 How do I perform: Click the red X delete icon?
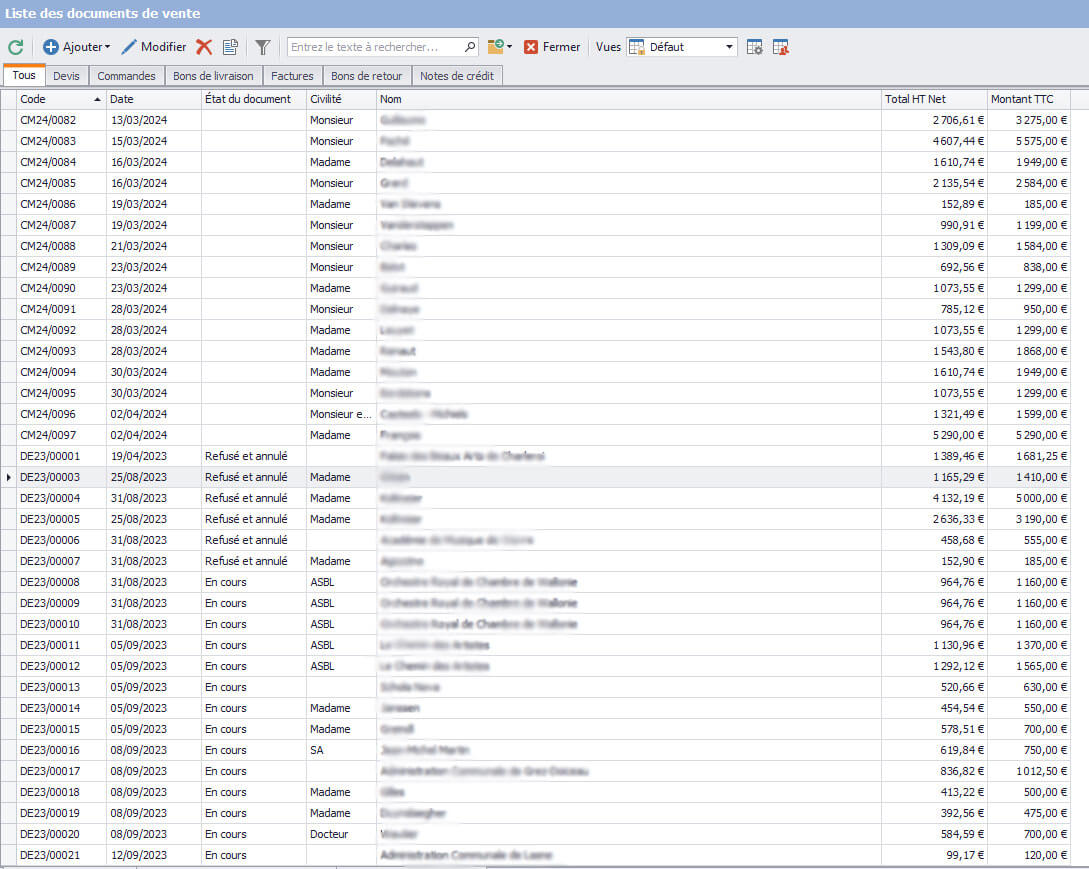204,47
